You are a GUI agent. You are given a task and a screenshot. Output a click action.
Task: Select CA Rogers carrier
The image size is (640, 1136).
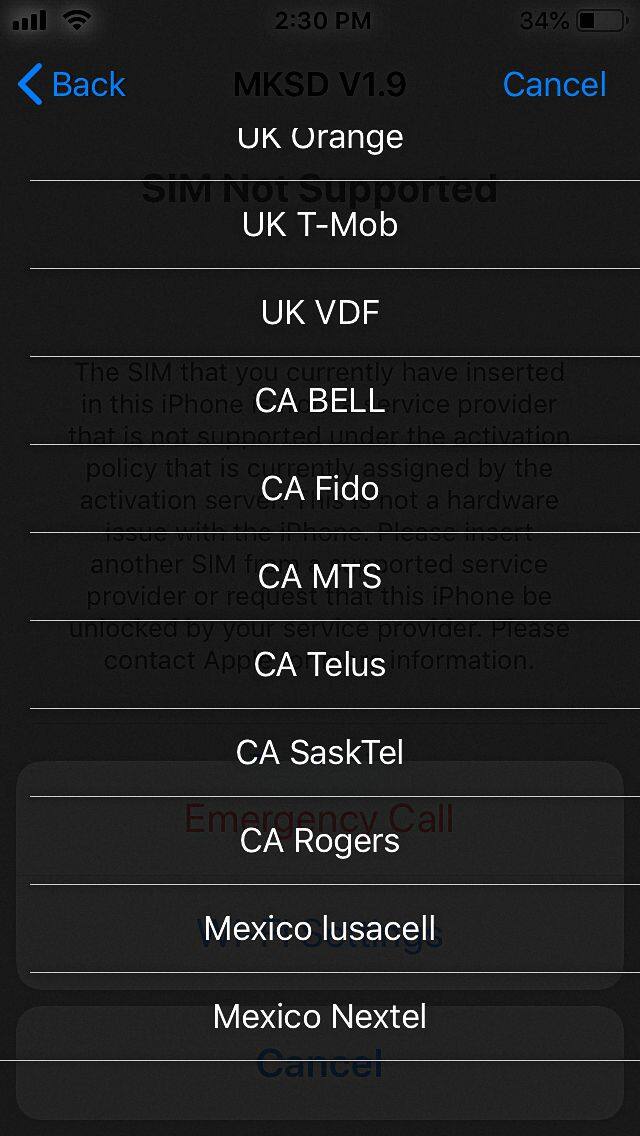(x=320, y=841)
